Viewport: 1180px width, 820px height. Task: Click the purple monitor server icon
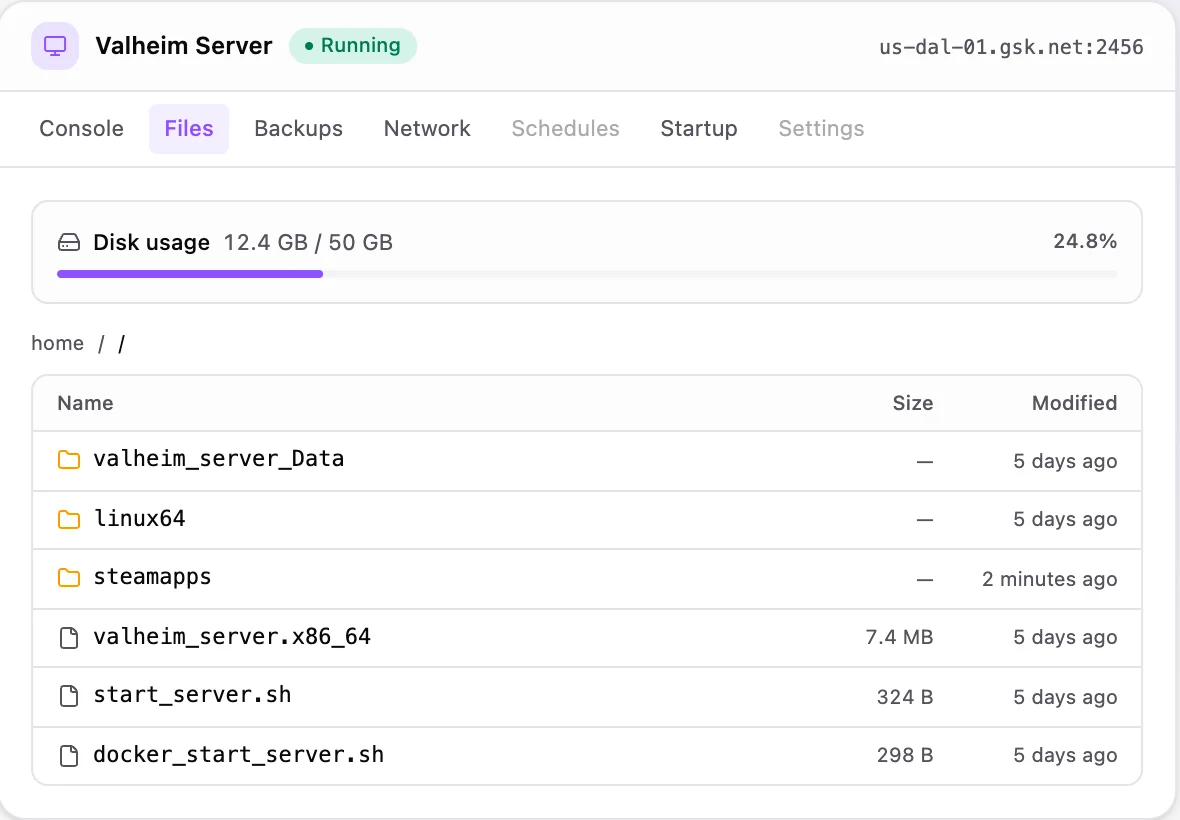pyautogui.click(x=55, y=46)
